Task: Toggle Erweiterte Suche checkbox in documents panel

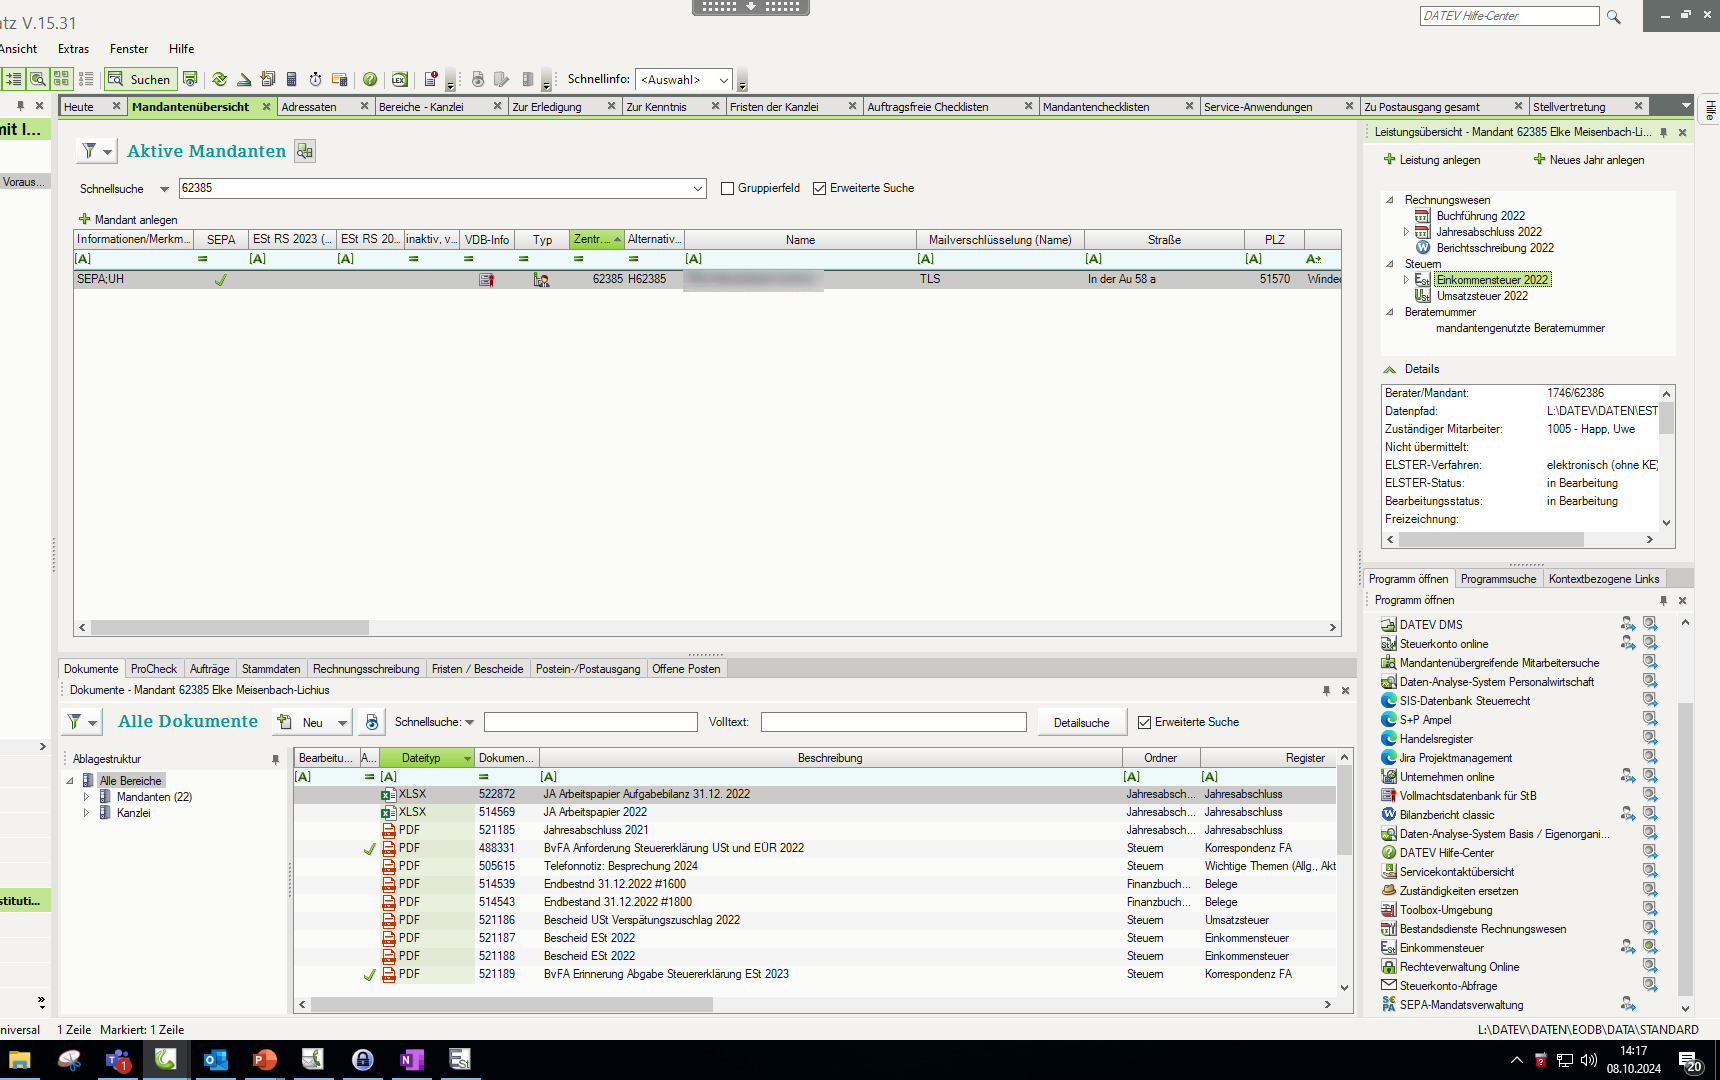Action: tap(1145, 722)
